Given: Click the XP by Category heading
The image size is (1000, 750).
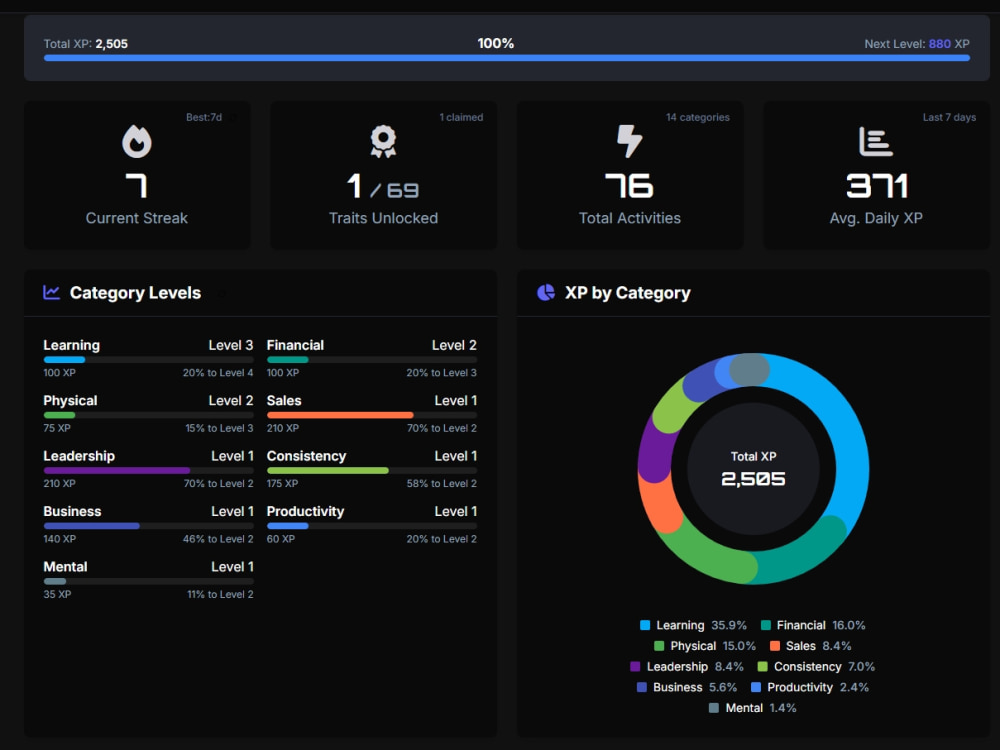Looking at the screenshot, I should [628, 293].
